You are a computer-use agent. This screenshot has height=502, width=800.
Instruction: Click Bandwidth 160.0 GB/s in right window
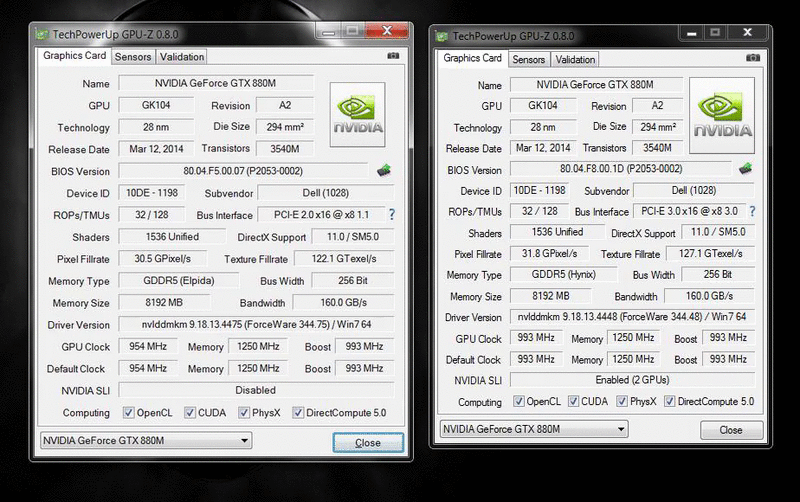tap(710, 296)
